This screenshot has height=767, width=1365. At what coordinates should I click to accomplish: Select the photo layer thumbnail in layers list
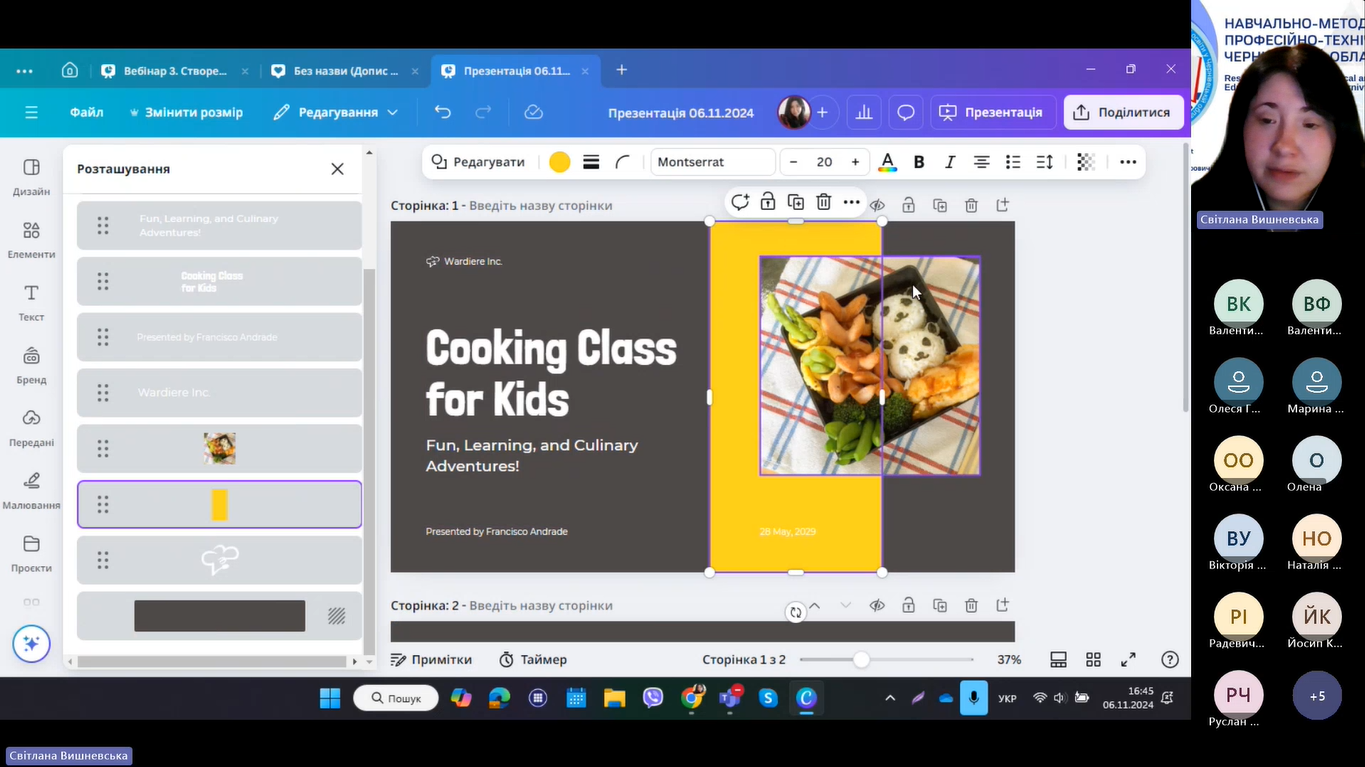(x=219, y=448)
